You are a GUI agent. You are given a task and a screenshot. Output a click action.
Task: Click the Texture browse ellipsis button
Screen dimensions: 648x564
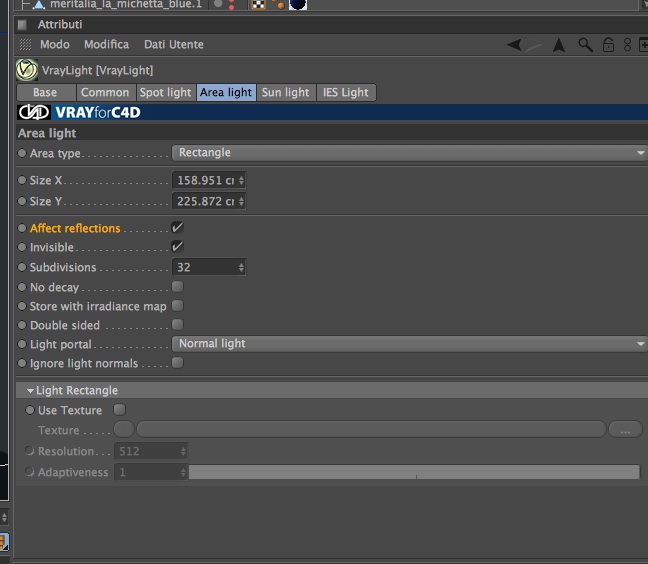(x=625, y=429)
